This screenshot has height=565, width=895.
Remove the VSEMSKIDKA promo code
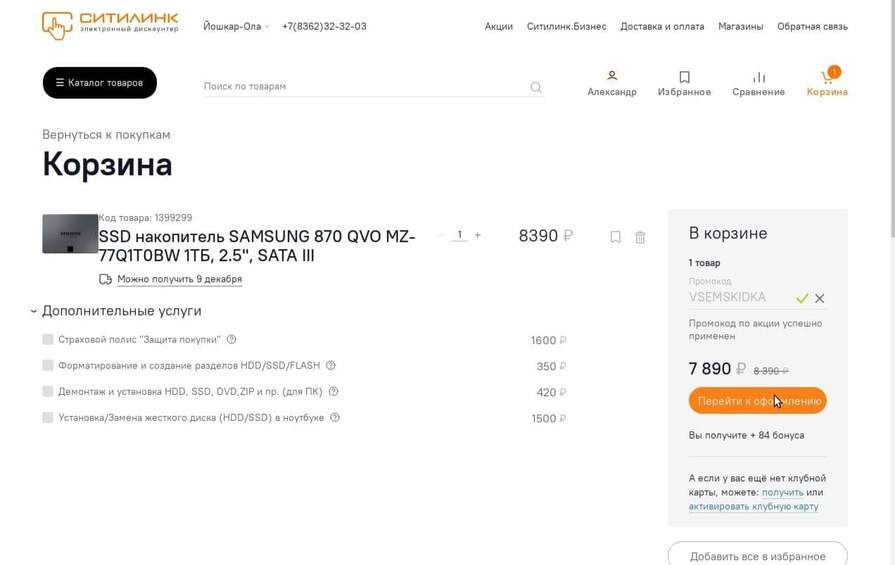pyautogui.click(x=820, y=298)
